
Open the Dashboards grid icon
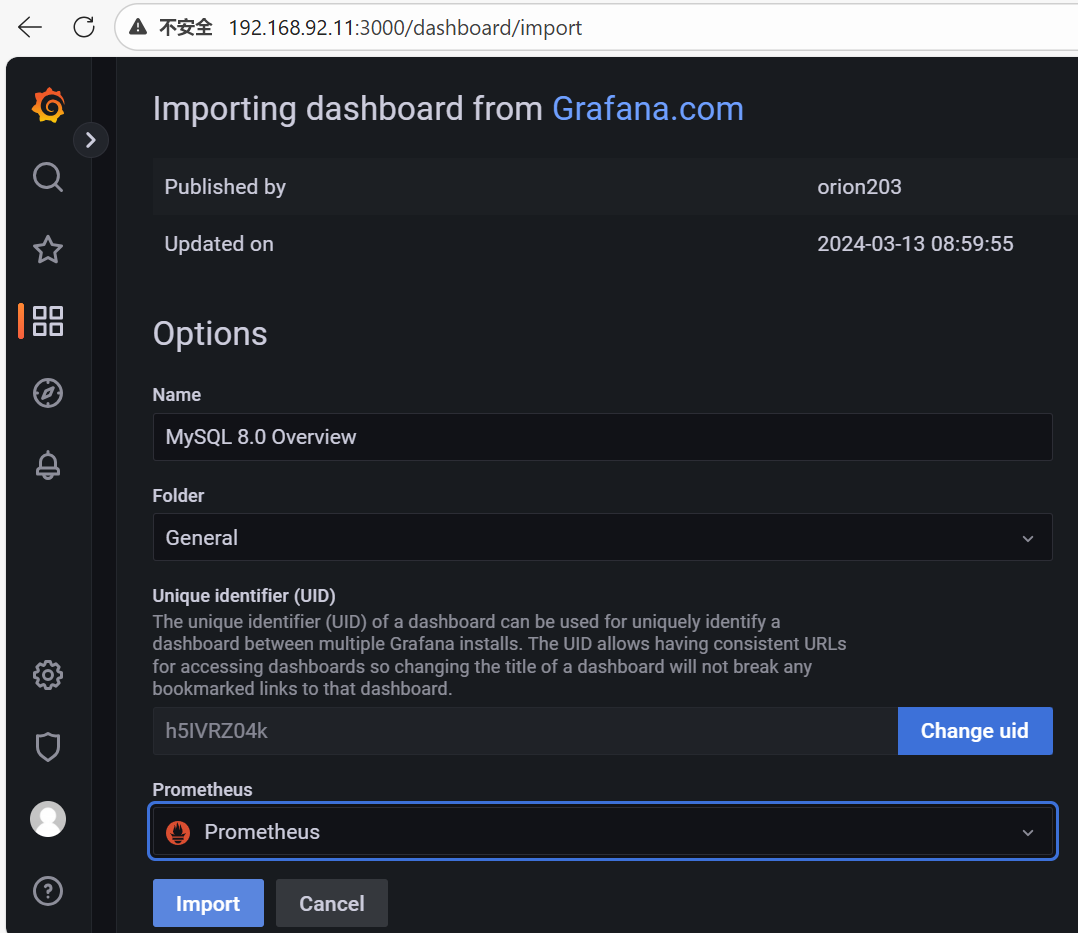(48, 321)
